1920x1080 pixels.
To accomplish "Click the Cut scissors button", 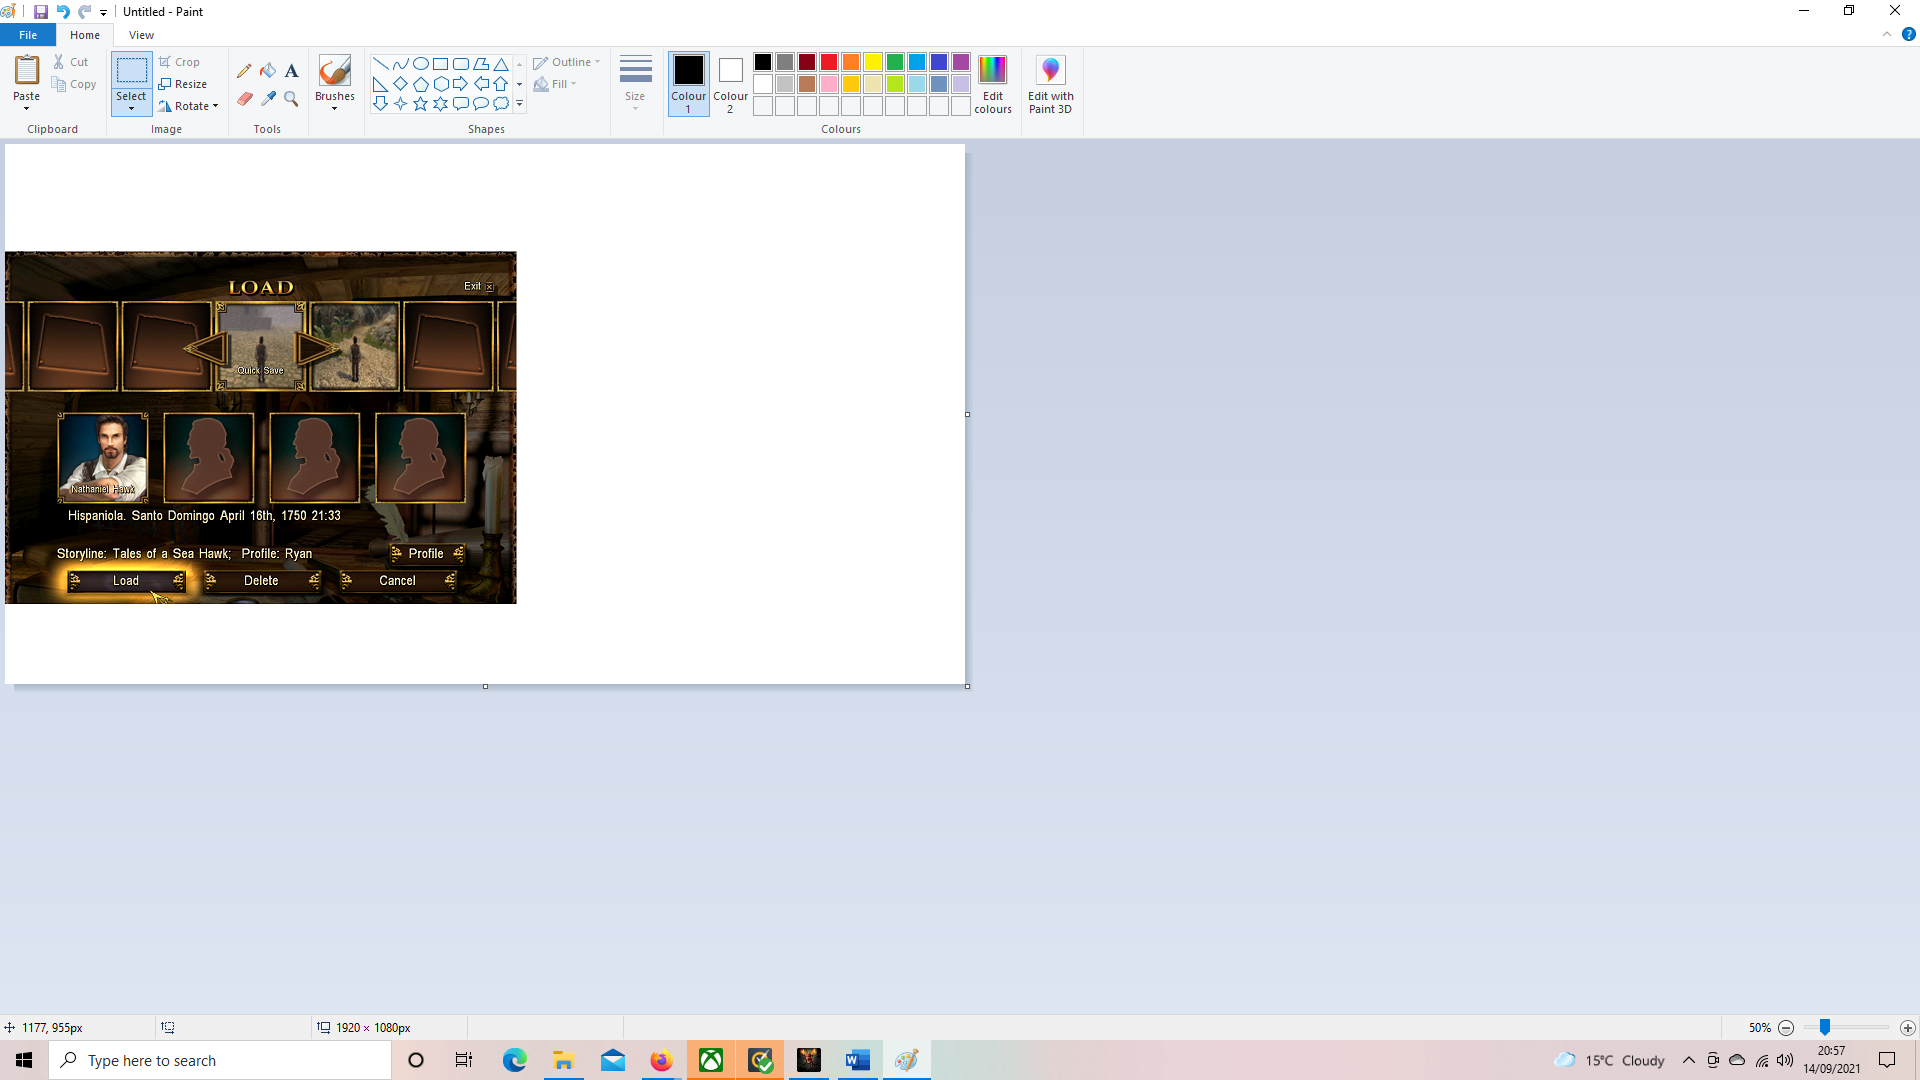I will [71, 62].
